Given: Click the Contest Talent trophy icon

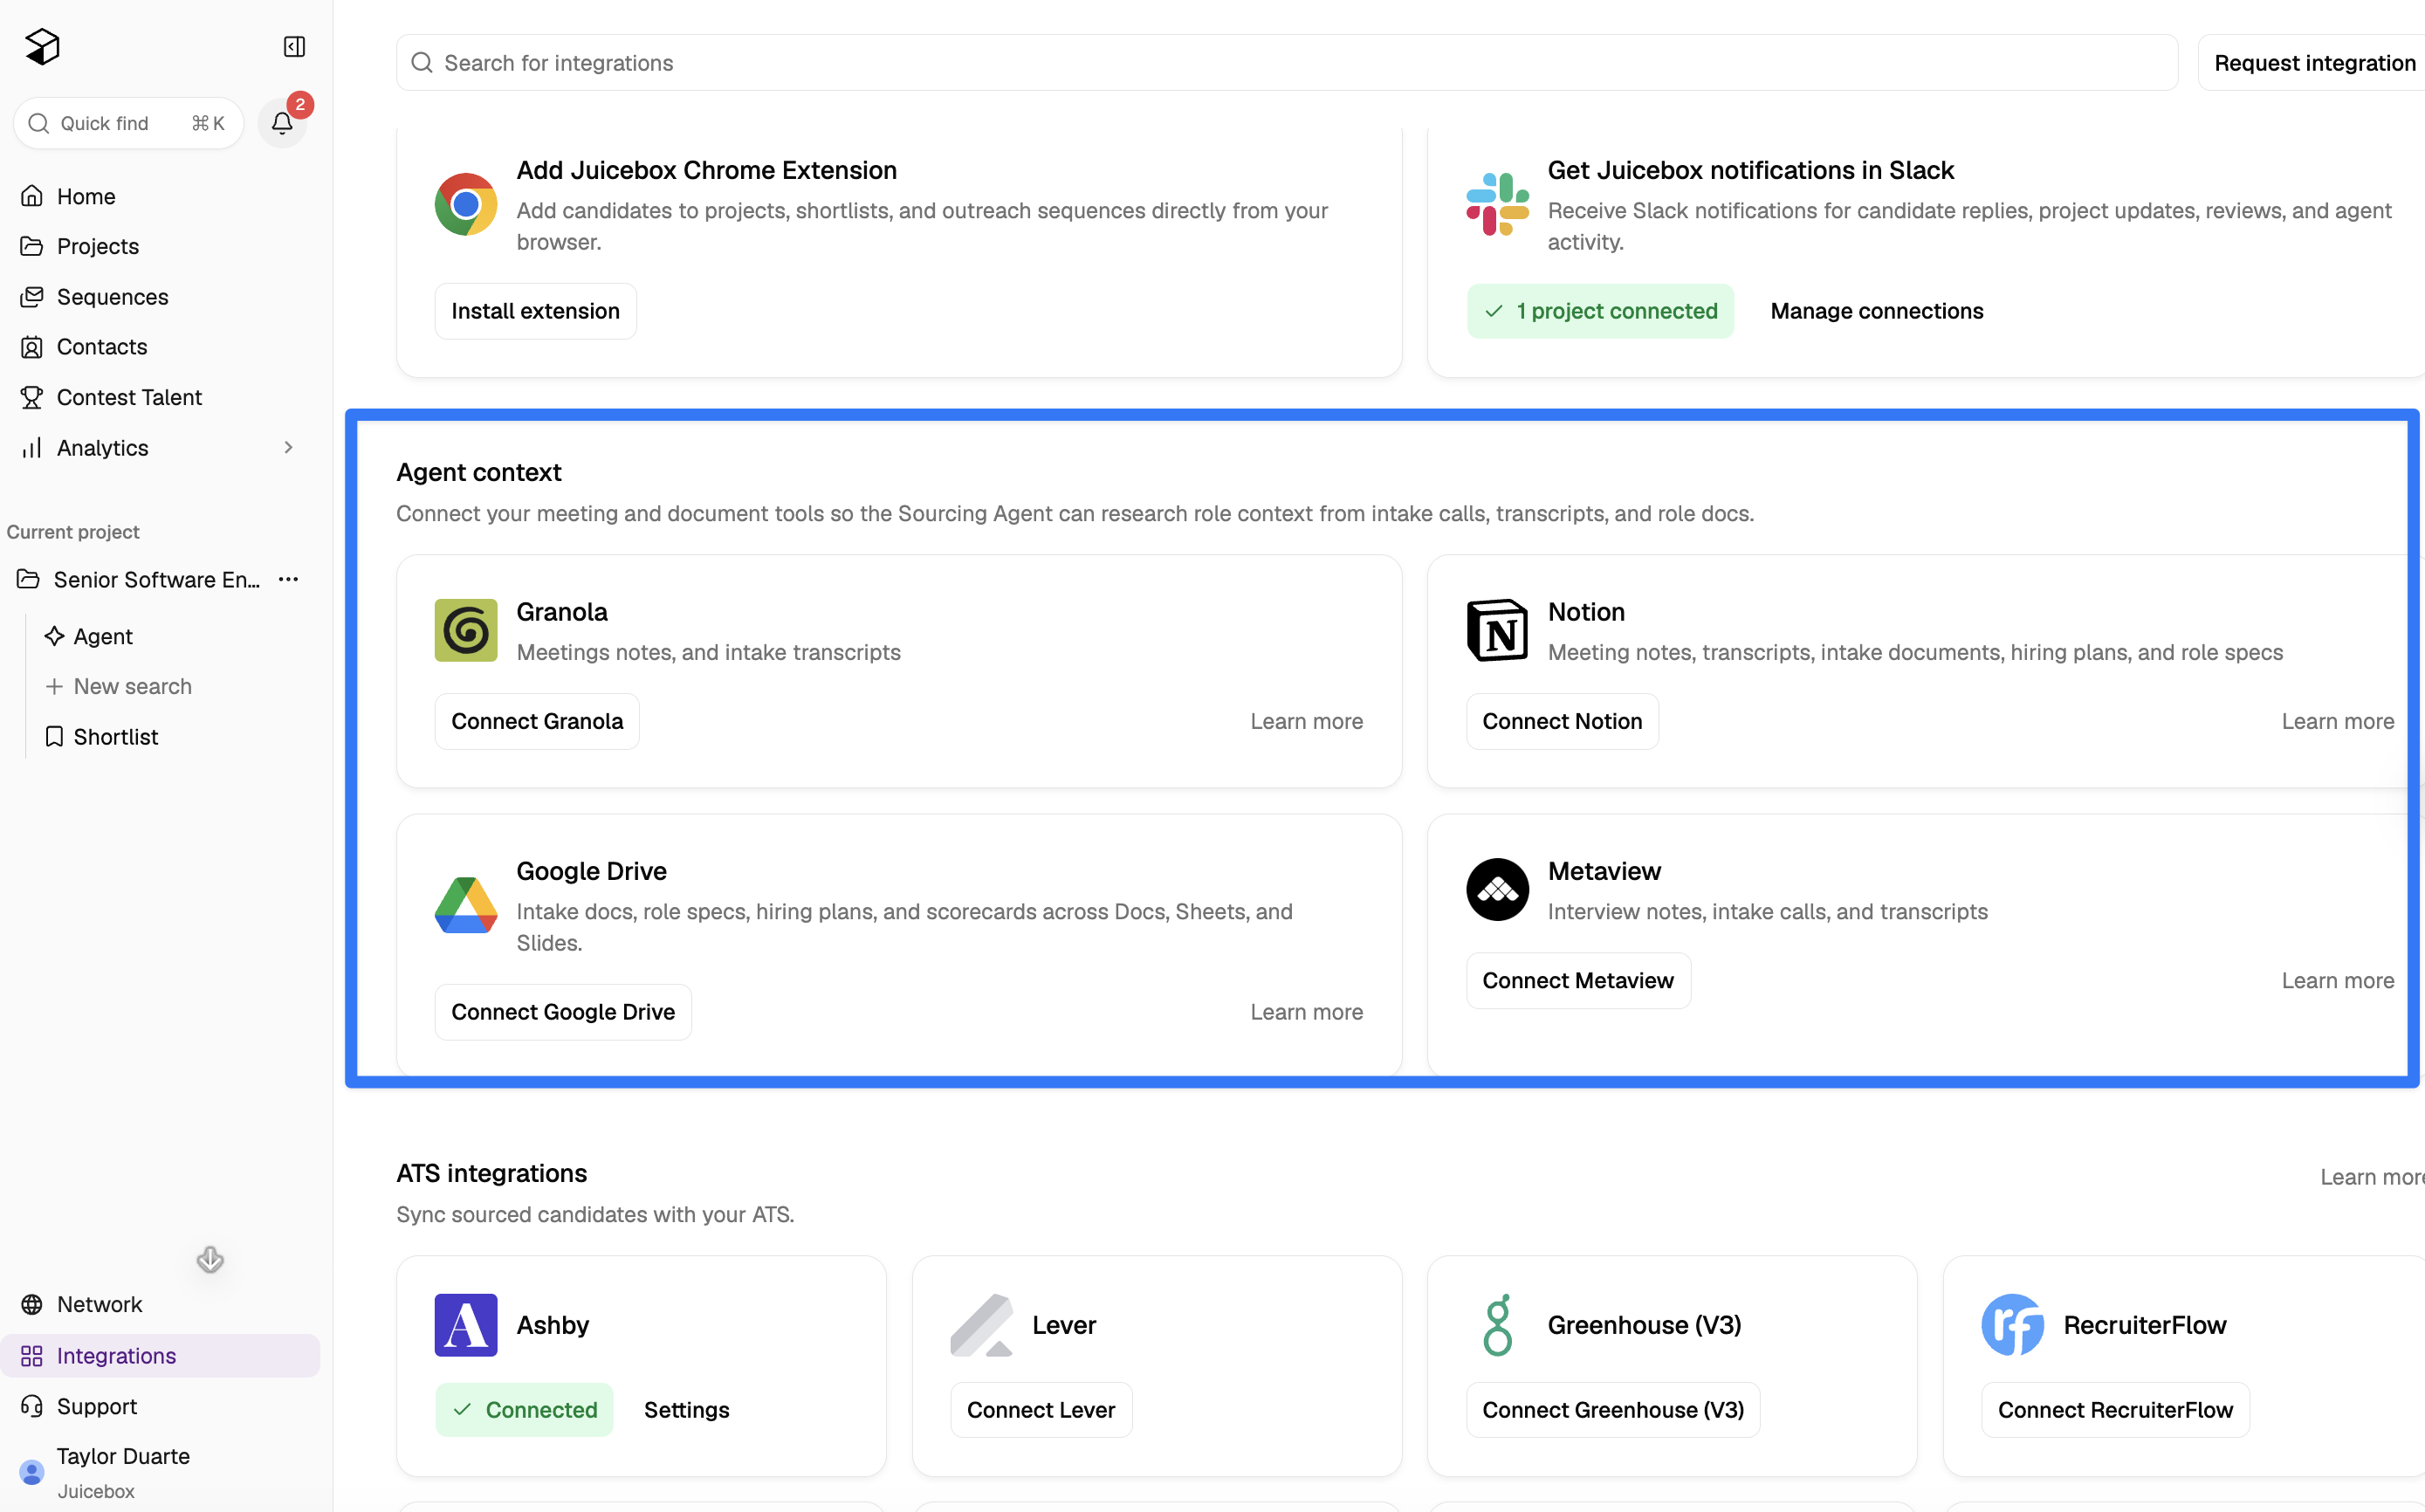Looking at the screenshot, I should click(32, 397).
